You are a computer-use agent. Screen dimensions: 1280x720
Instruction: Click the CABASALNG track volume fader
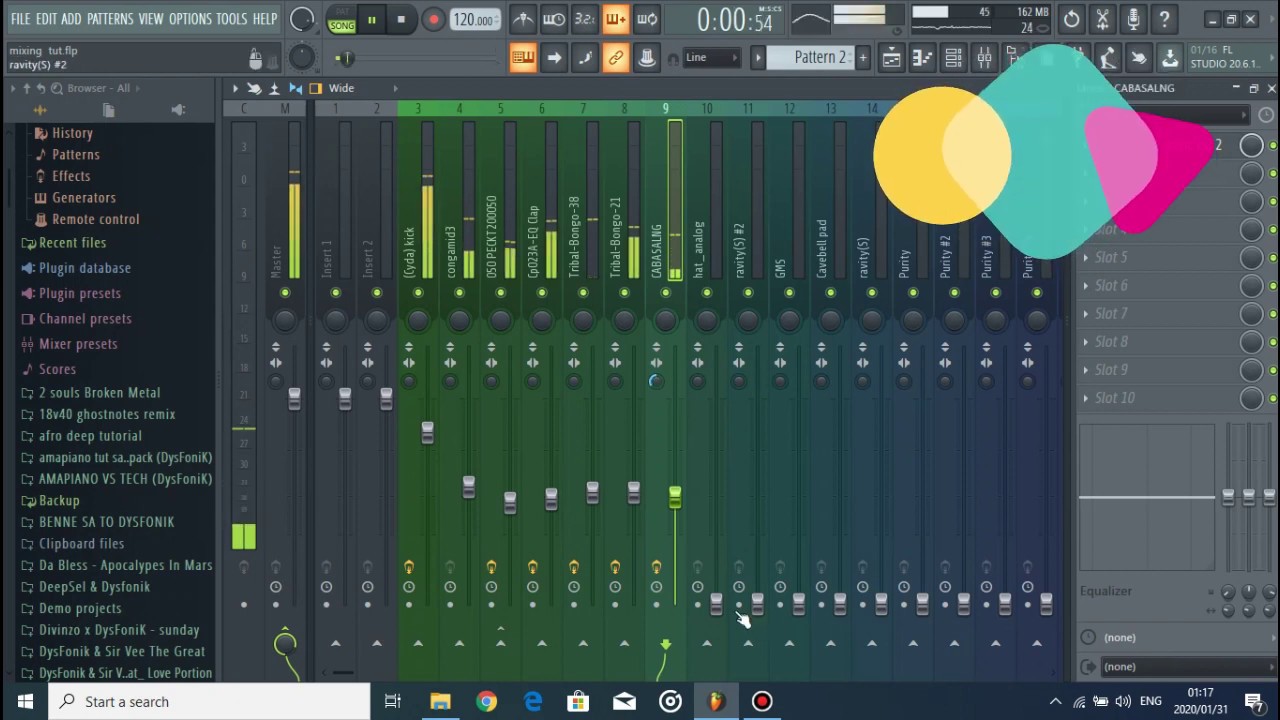click(x=675, y=496)
